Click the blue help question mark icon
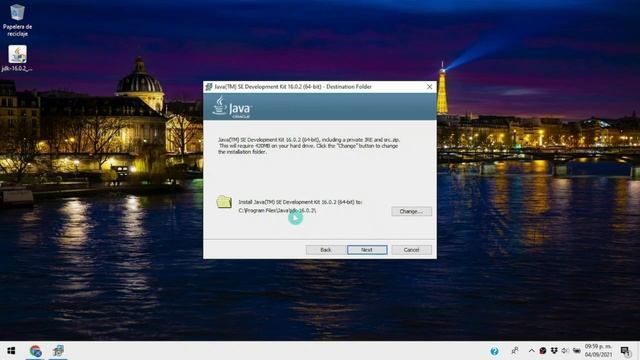The image size is (640, 360). coord(494,351)
